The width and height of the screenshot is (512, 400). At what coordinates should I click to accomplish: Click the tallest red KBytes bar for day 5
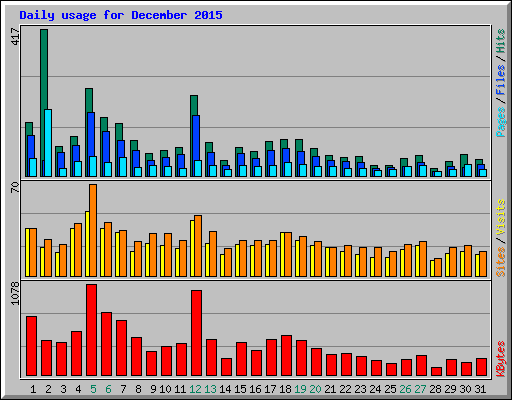[91, 330]
